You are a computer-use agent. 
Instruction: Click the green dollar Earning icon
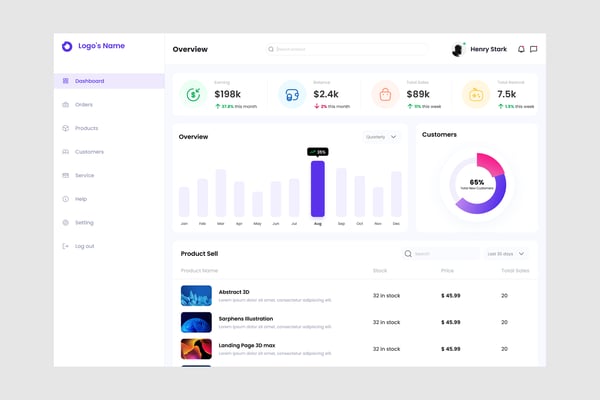click(194, 94)
